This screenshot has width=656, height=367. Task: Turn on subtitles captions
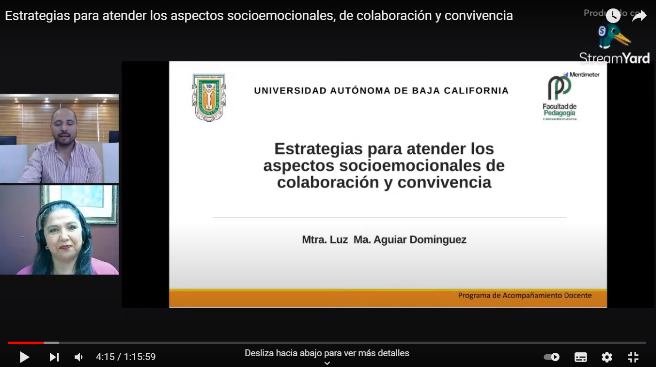[581, 357]
